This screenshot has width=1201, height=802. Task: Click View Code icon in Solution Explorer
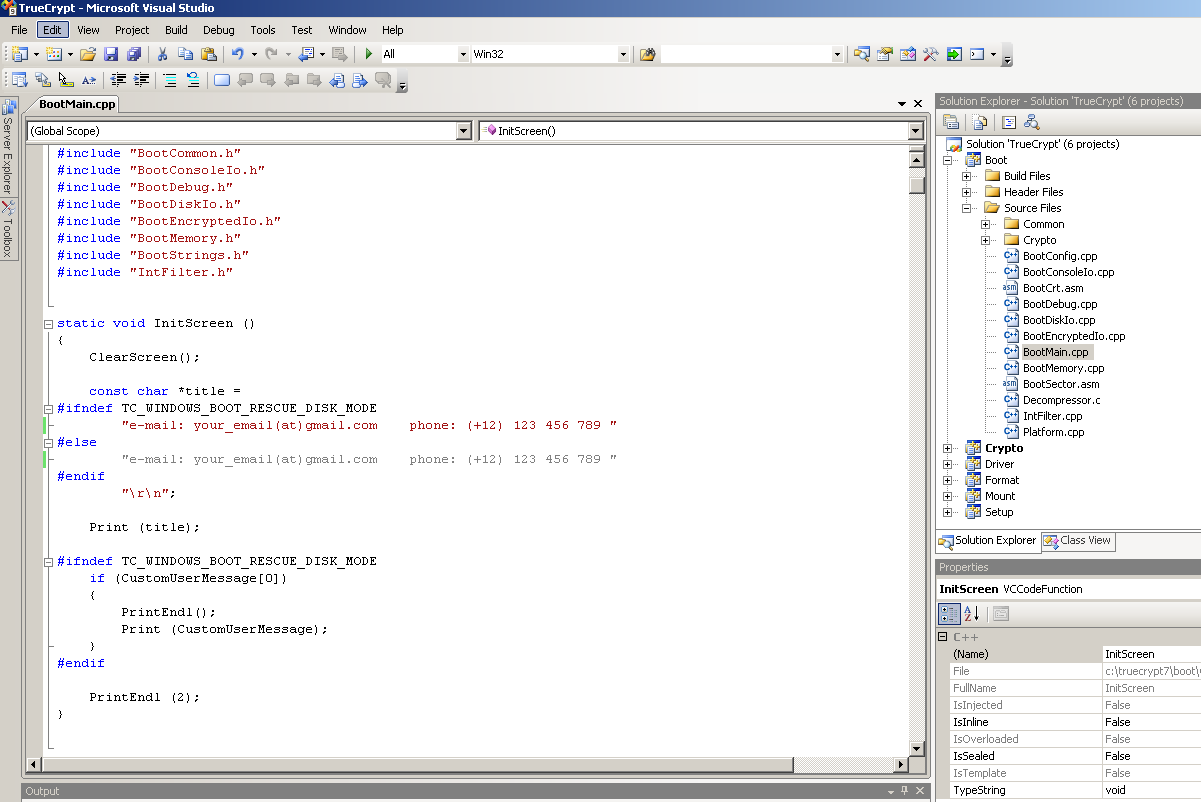pyautogui.click(x=1009, y=122)
